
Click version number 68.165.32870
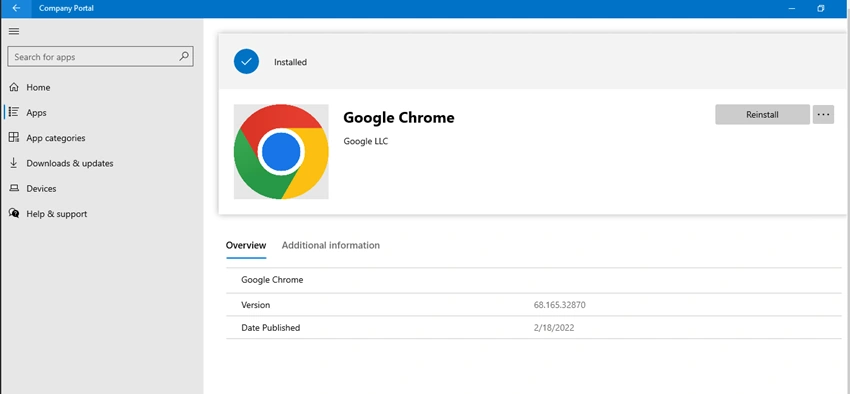559,305
